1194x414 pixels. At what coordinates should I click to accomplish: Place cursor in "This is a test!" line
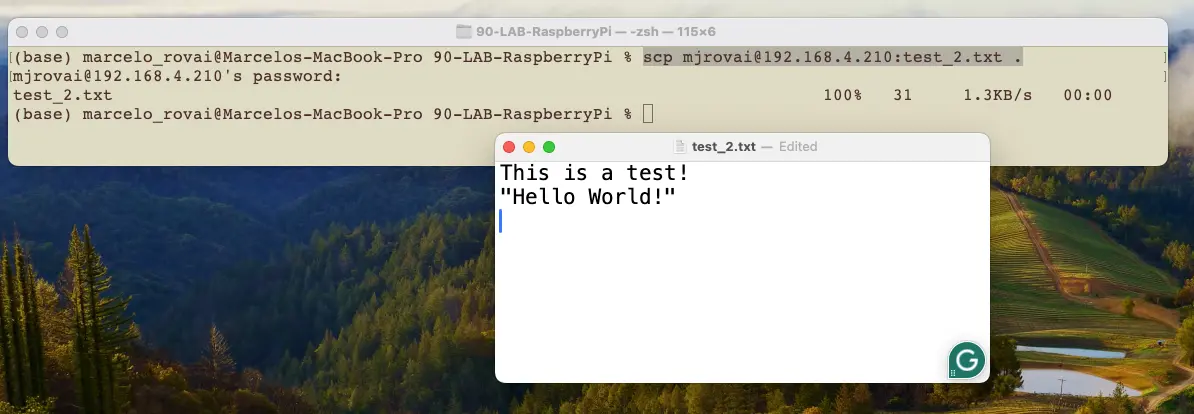coord(594,174)
